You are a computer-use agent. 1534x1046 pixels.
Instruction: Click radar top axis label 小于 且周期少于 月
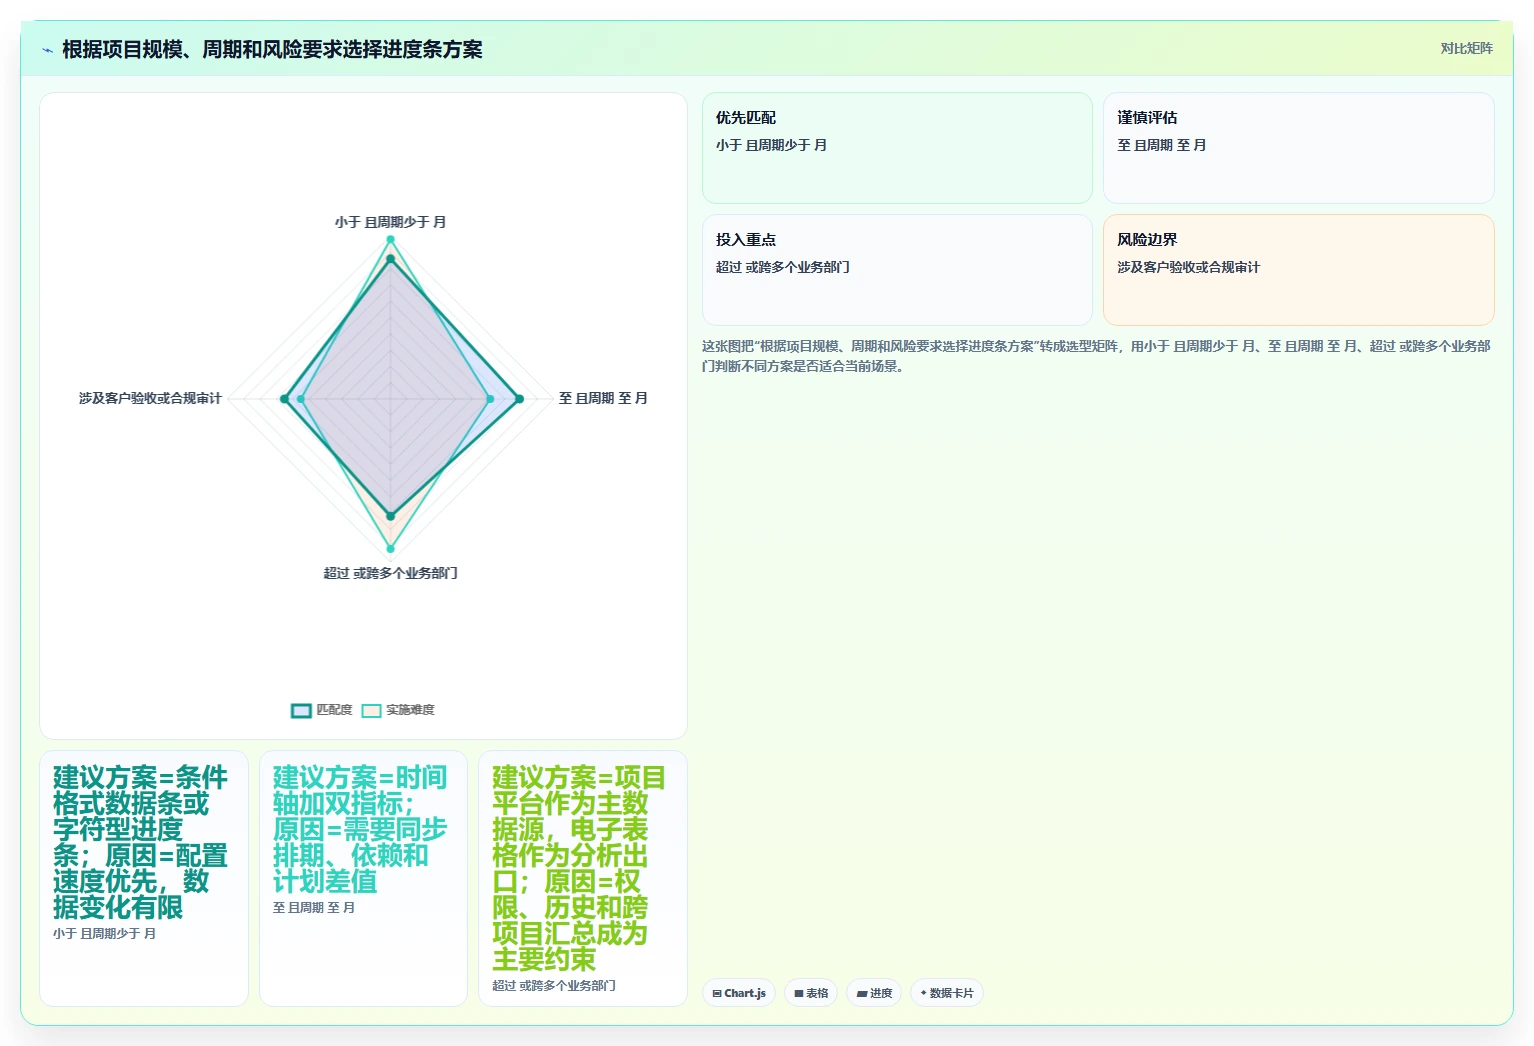click(x=390, y=222)
